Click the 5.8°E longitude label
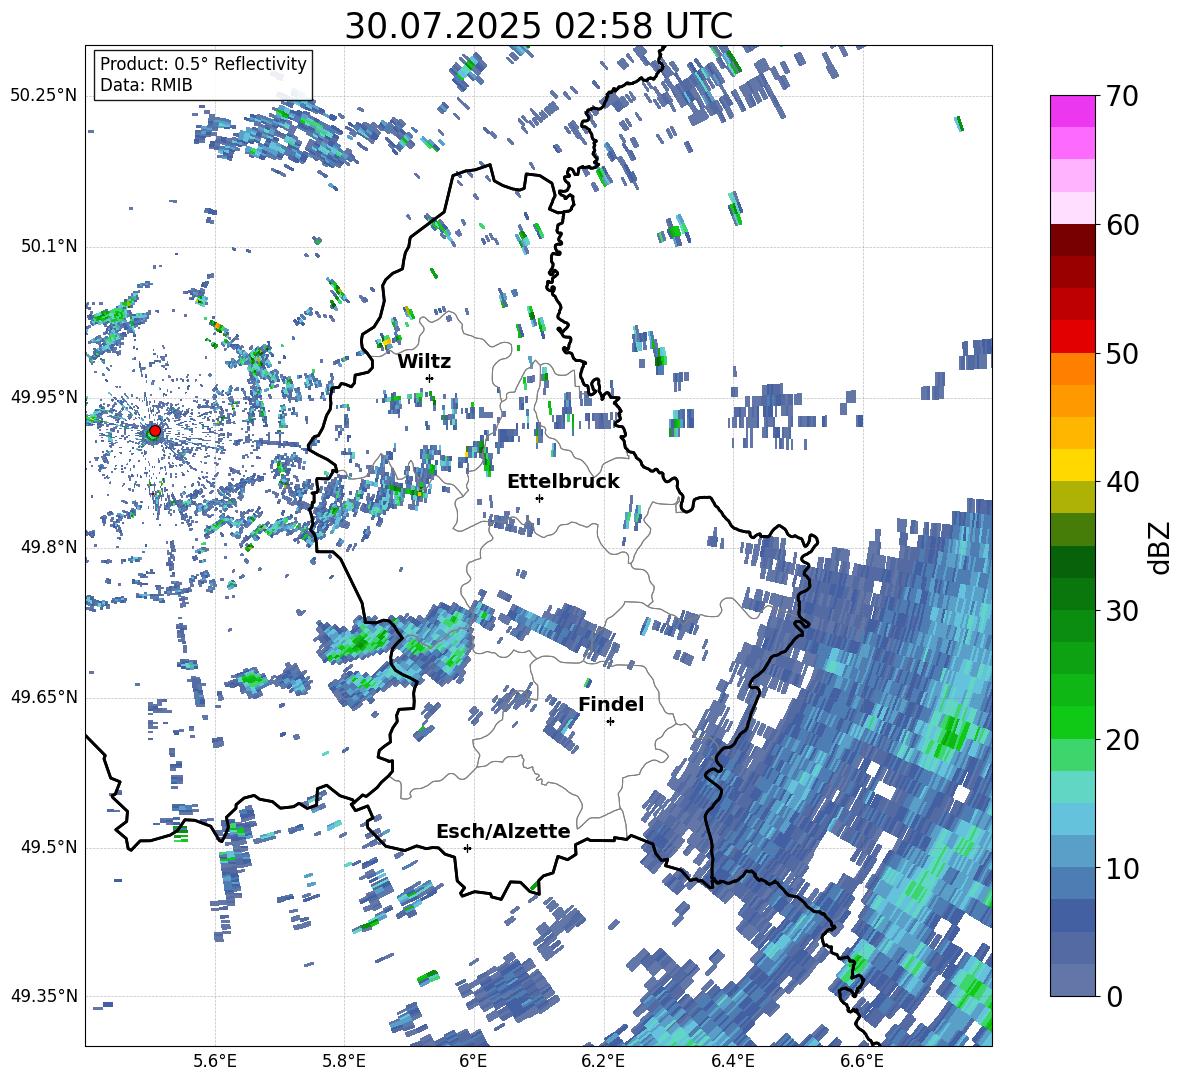Screen dimensions: 1184x1081 tap(344, 1062)
